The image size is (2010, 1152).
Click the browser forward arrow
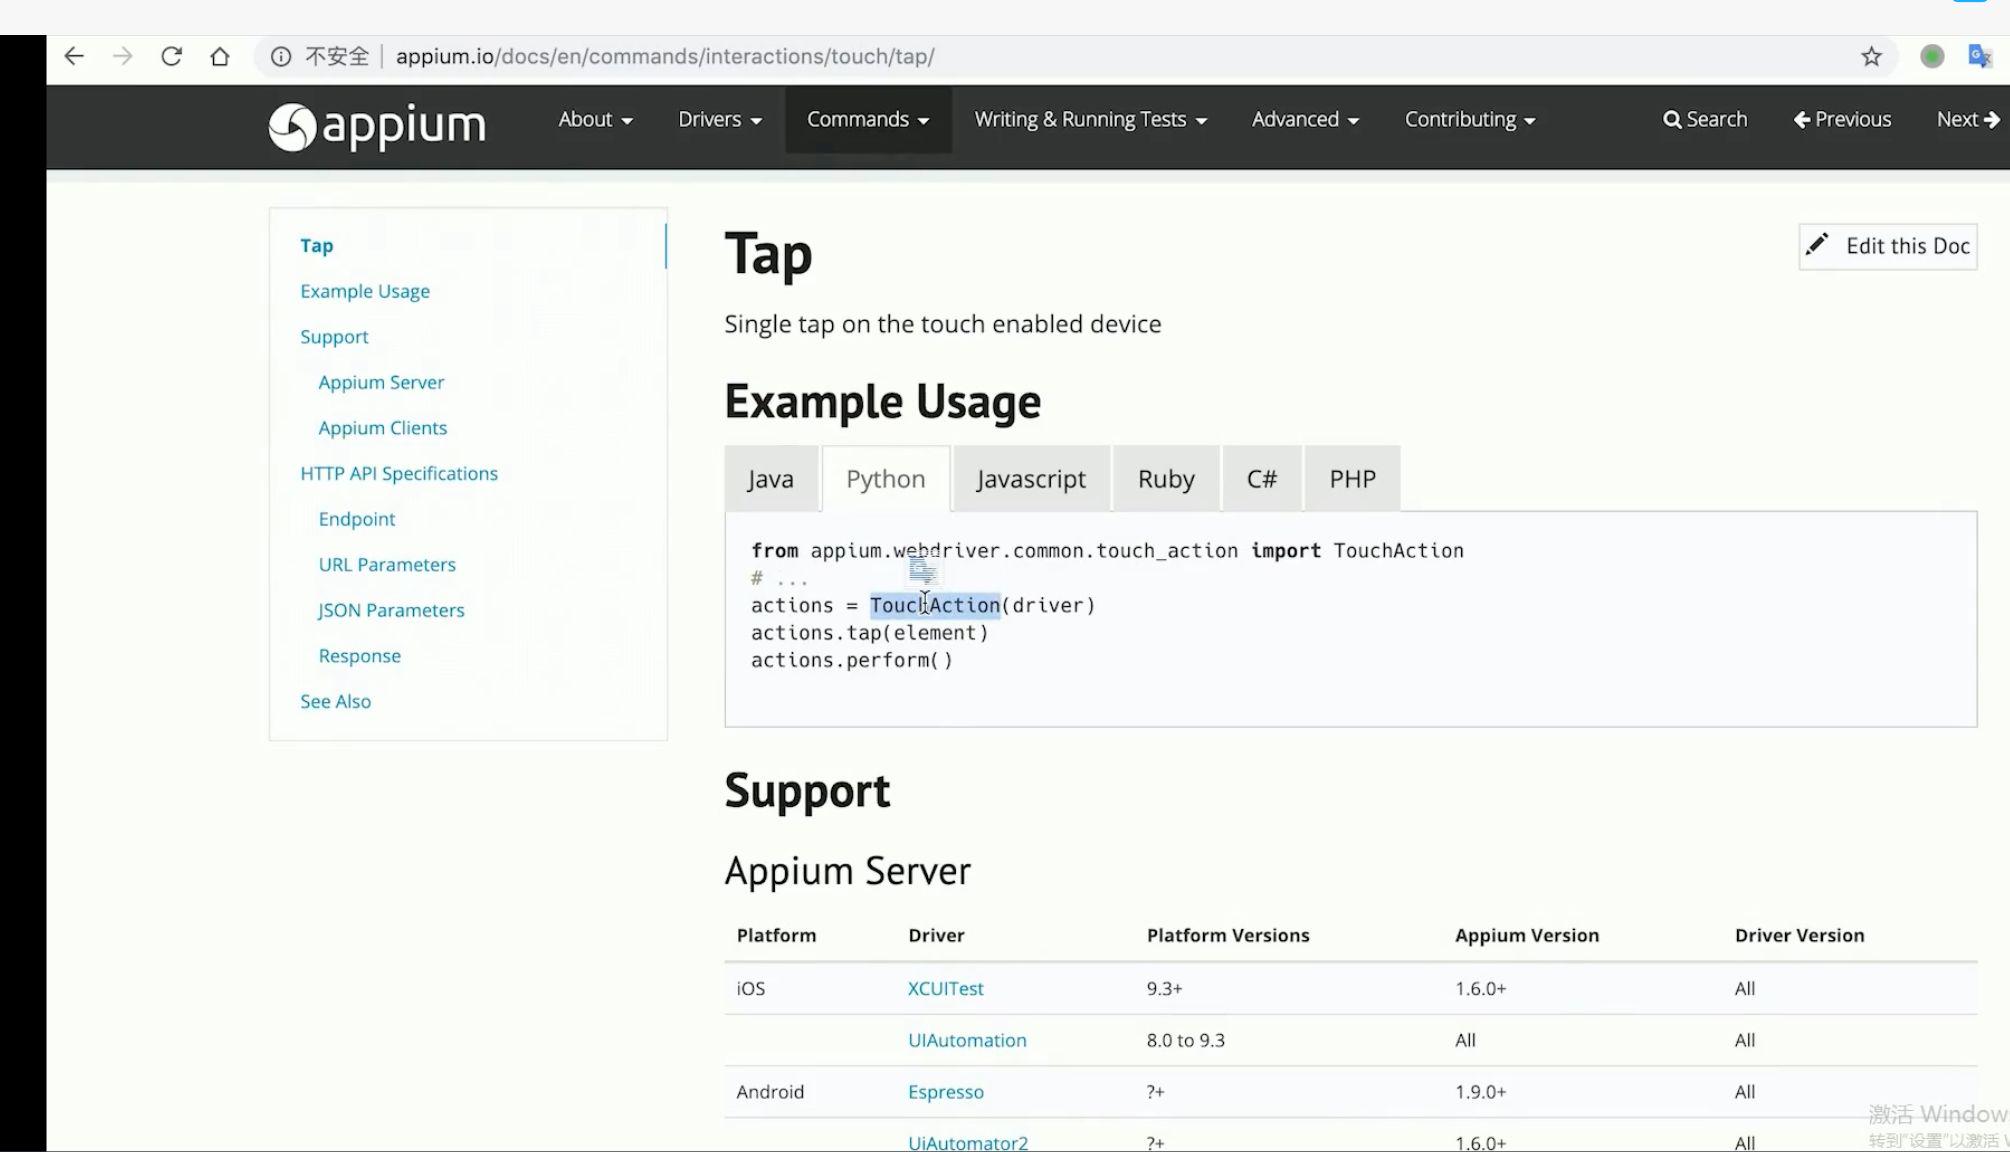pyautogui.click(x=123, y=56)
